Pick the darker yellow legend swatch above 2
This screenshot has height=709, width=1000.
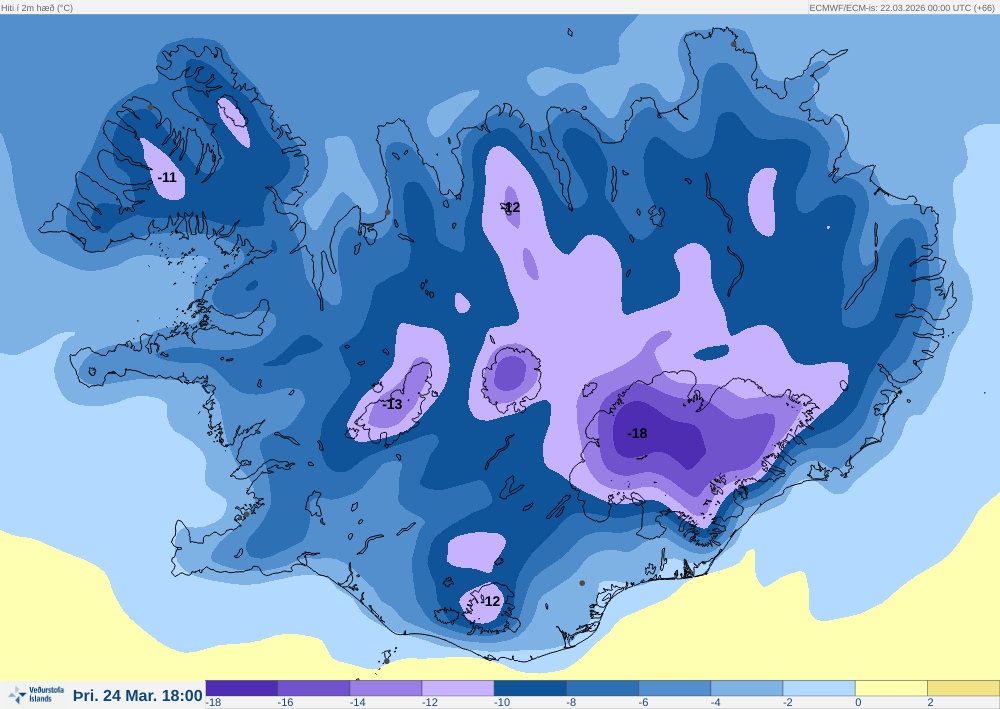pos(963,688)
